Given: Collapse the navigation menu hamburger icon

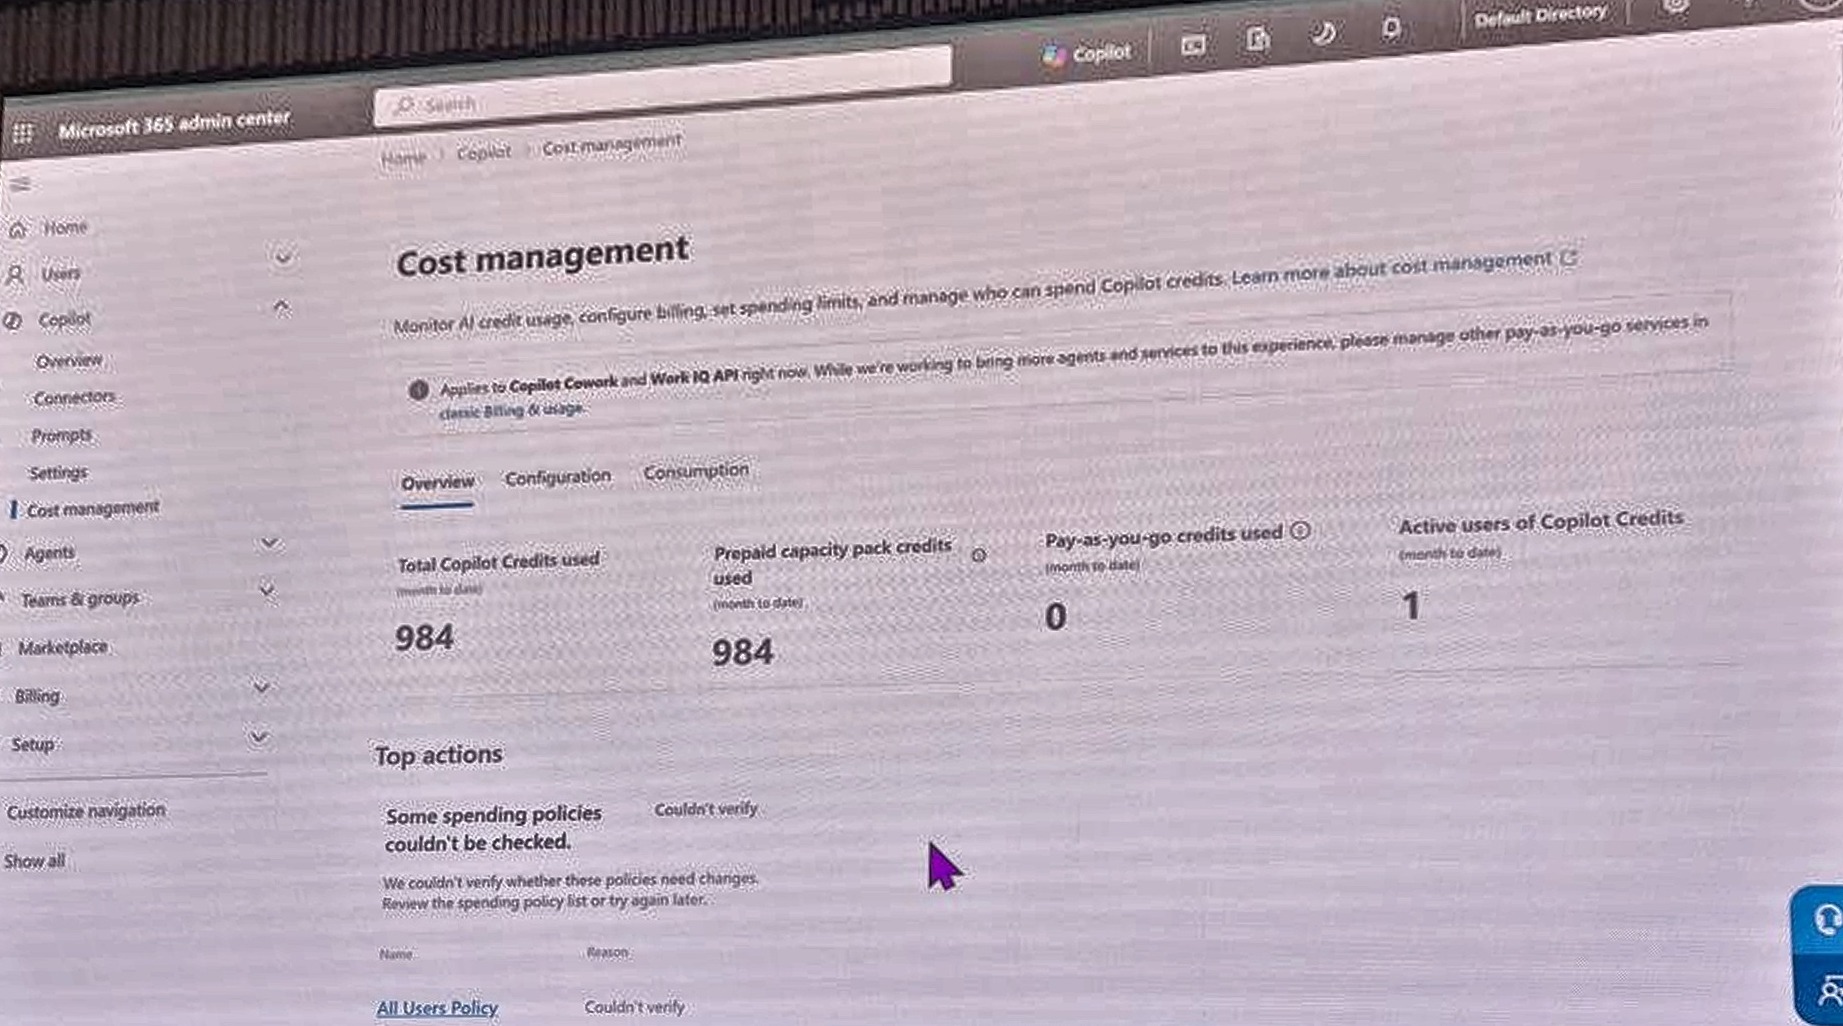Looking at the screenshot, I should tap(20, 184).
